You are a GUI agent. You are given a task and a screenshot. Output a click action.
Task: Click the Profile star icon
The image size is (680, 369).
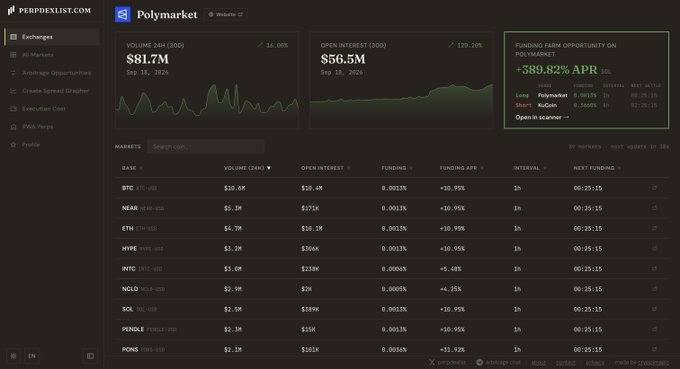point(13,144)
